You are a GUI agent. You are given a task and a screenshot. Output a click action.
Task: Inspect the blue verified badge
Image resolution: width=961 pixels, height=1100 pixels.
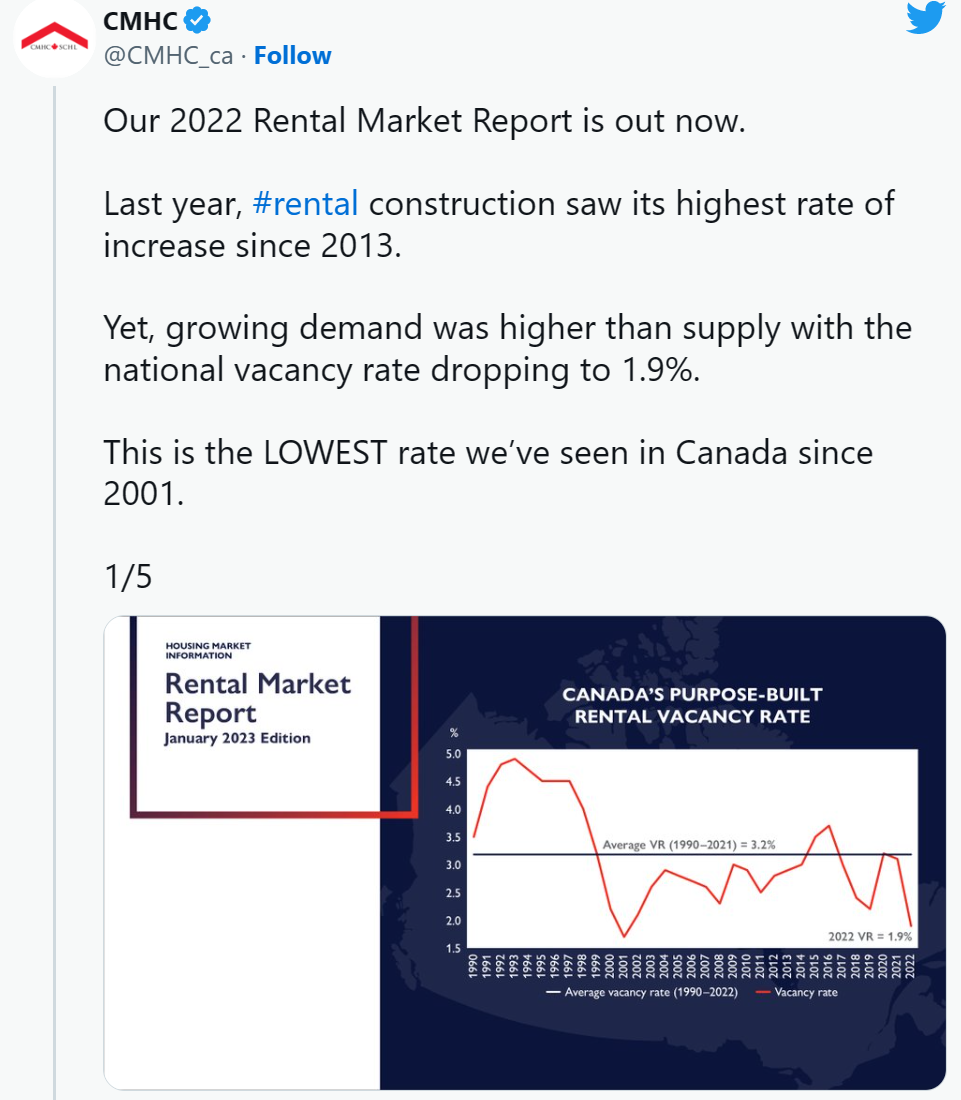tap(197, 20)
